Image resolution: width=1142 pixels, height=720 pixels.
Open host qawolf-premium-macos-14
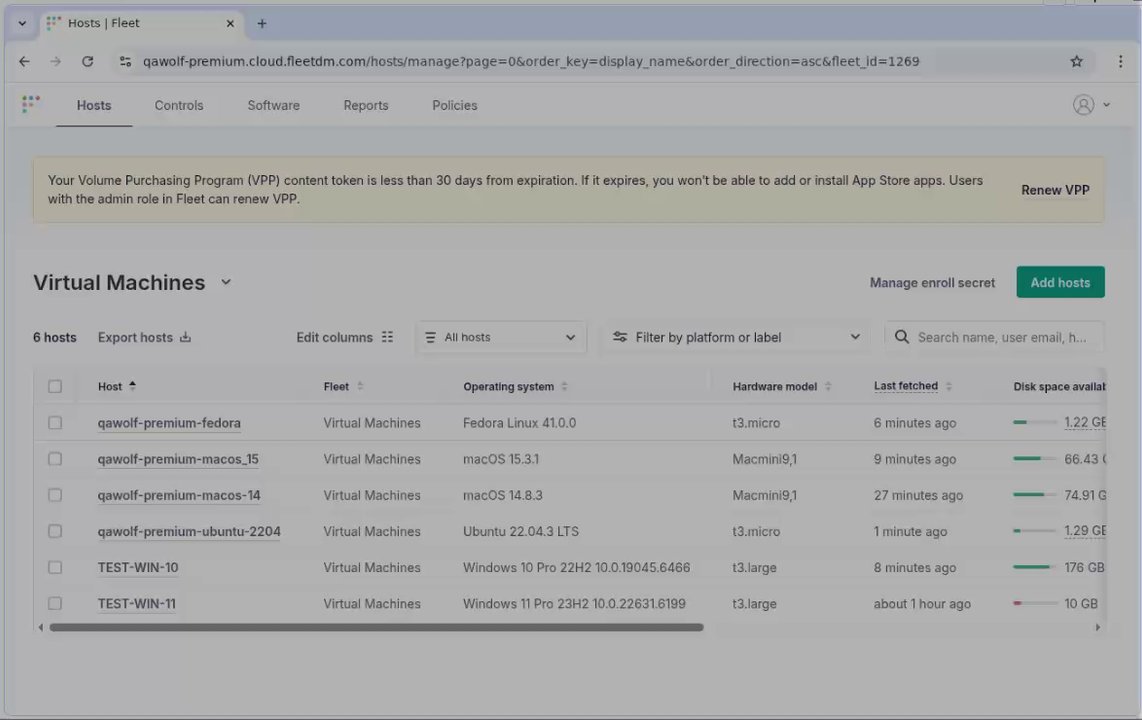178,495
